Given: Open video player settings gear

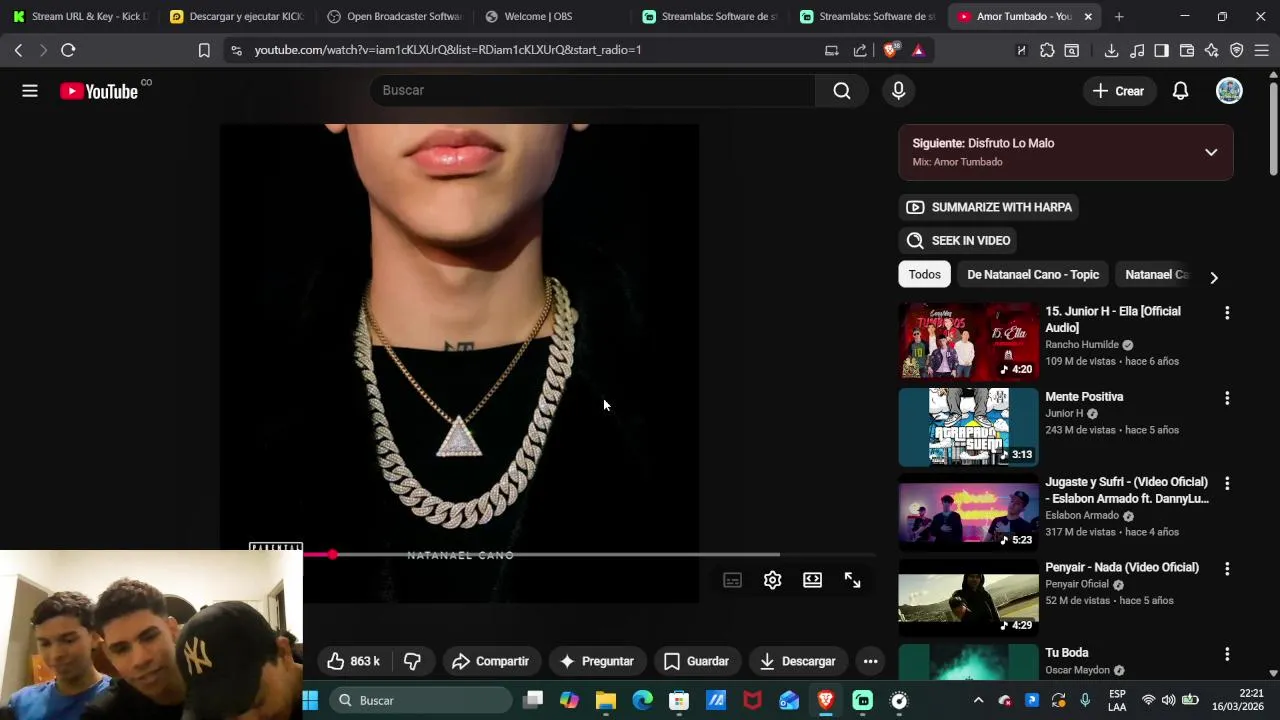Looking at the screenshot, I should (772, 580).
